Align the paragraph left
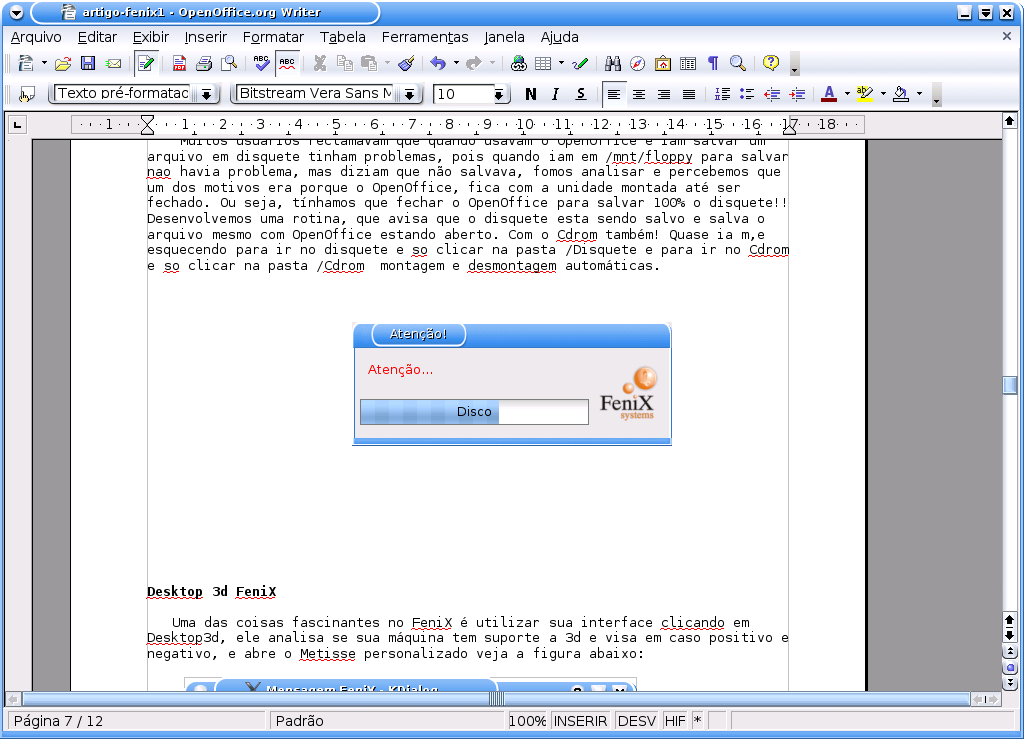Screen dimensions: 1024x739 coord(613,95)
